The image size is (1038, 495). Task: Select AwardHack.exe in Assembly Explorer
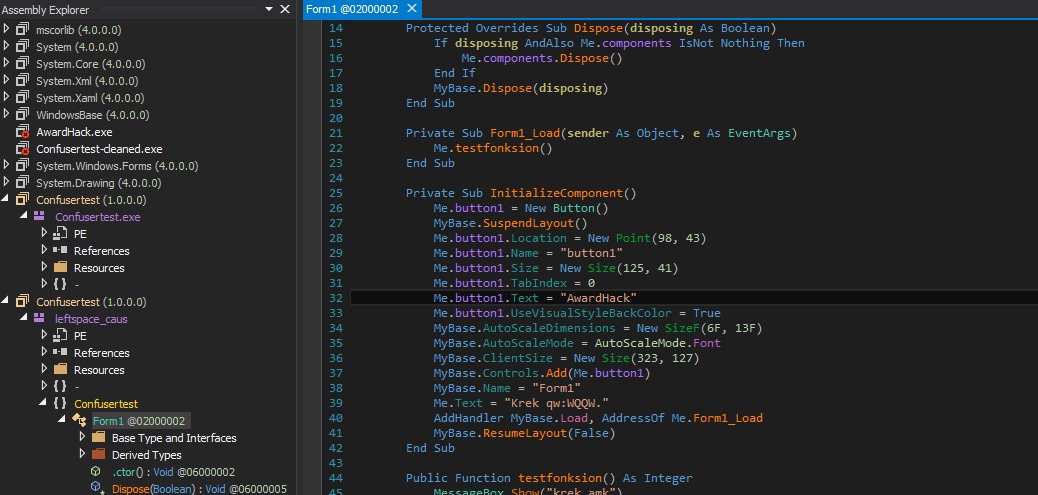click(74, 132)
